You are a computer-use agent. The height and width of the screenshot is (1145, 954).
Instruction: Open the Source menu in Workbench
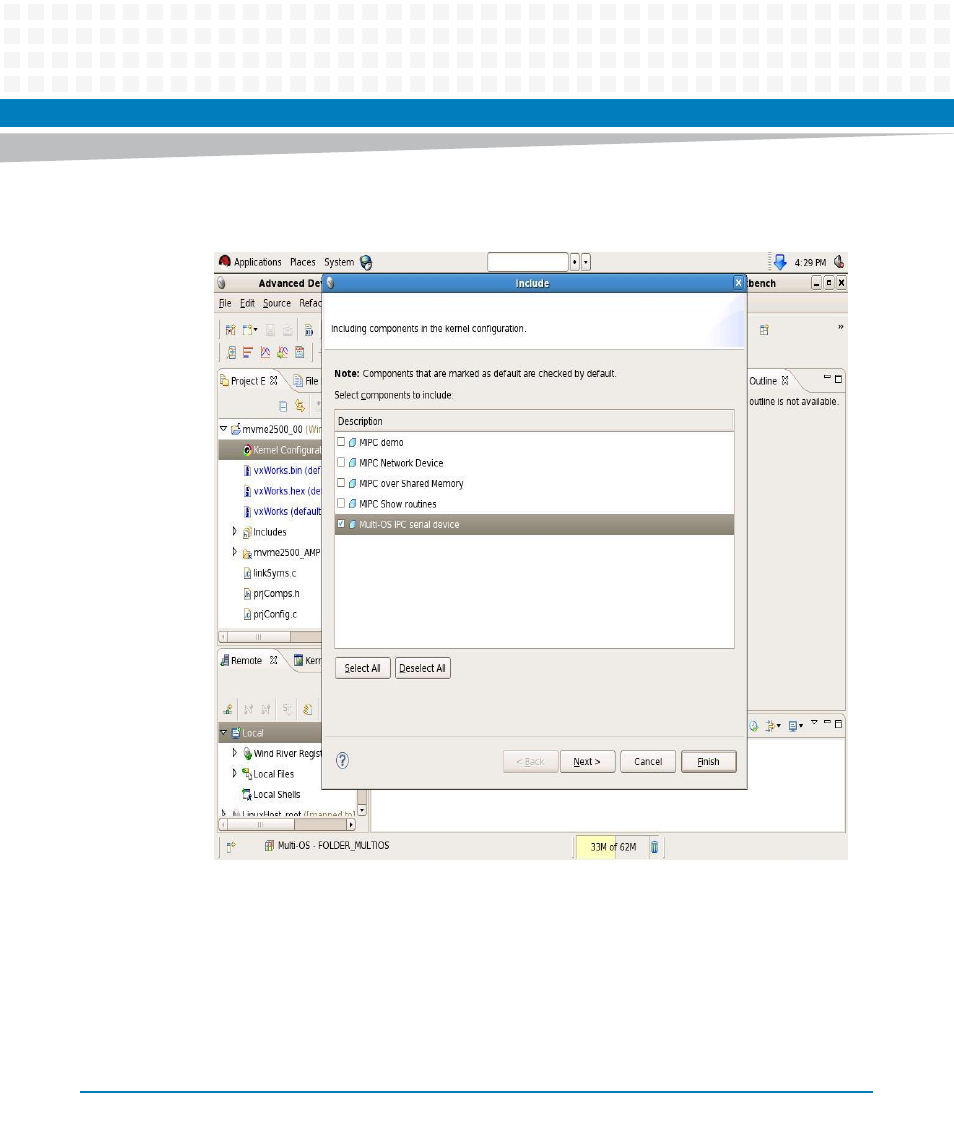[x=277, y=303]
